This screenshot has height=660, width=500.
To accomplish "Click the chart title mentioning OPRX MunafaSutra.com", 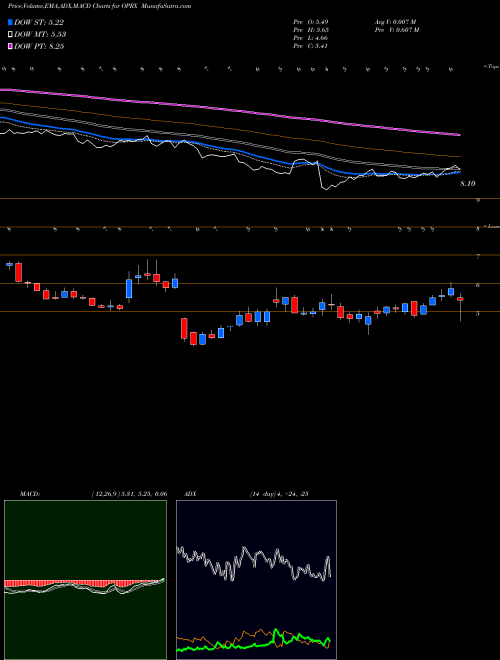I will (x=99, y=6).
